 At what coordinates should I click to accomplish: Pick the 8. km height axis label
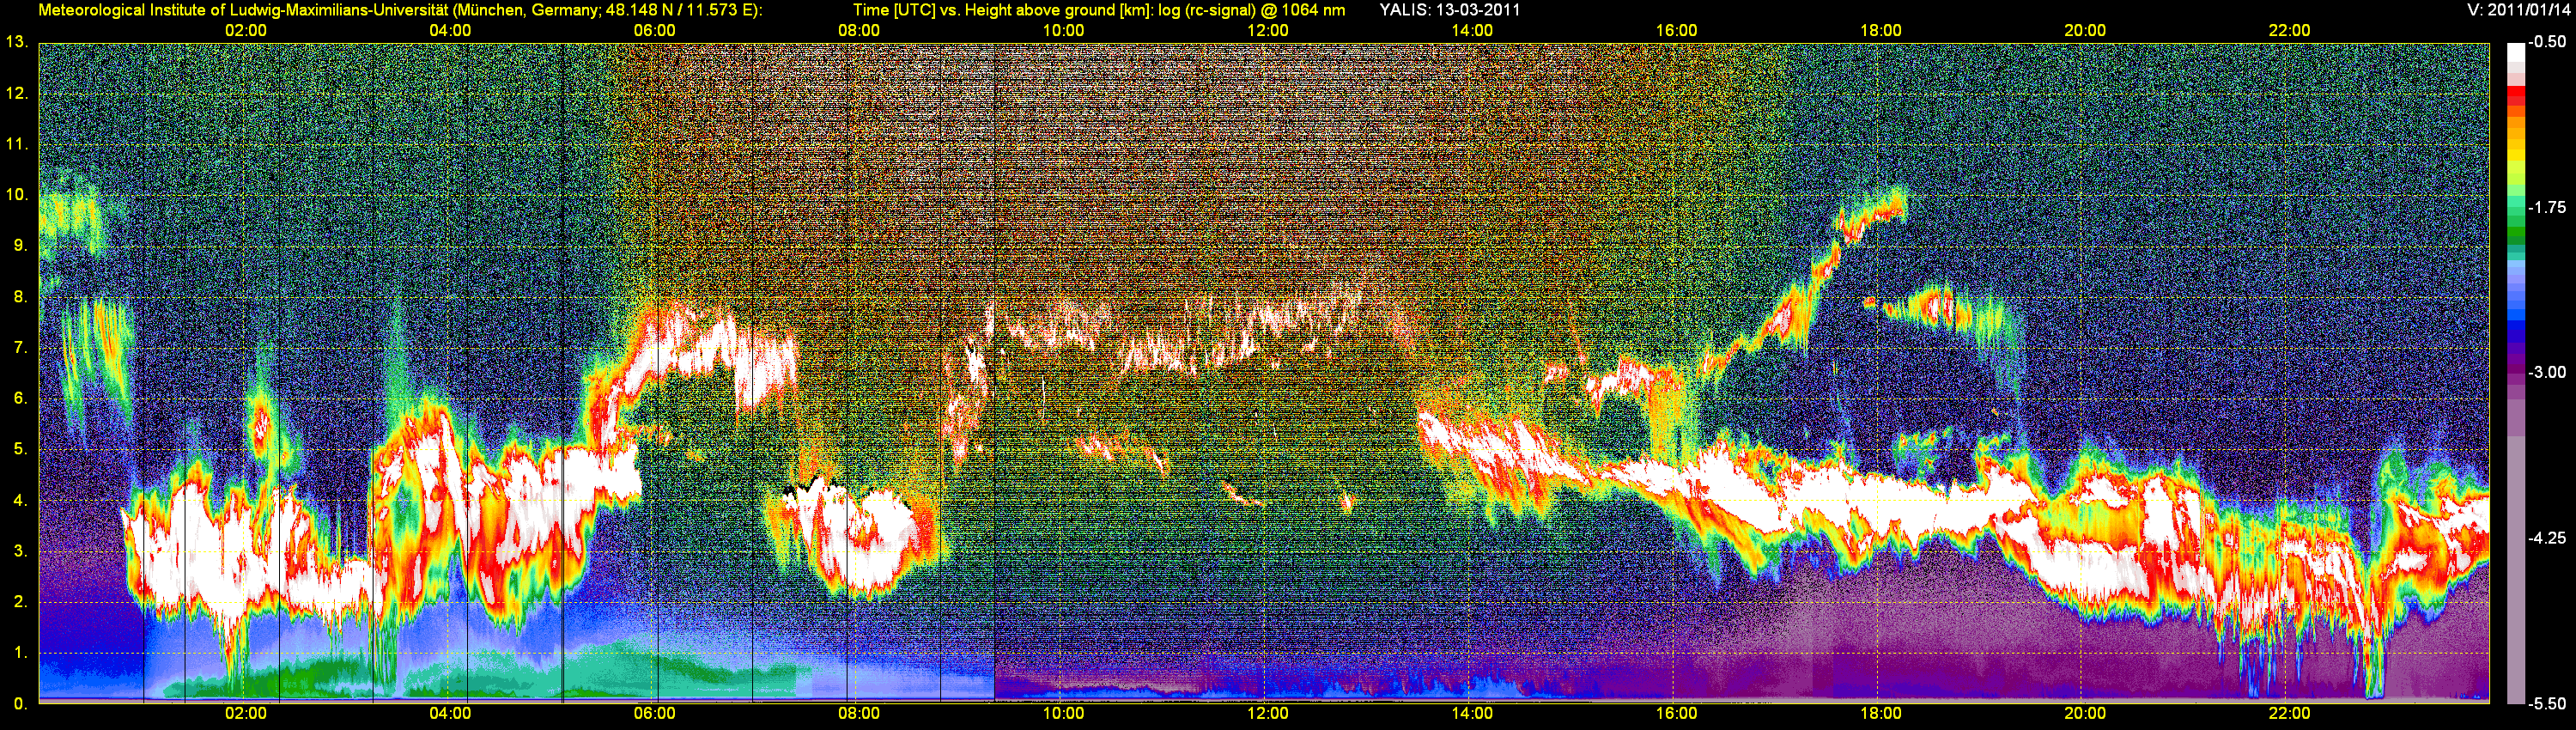[20, 296]
